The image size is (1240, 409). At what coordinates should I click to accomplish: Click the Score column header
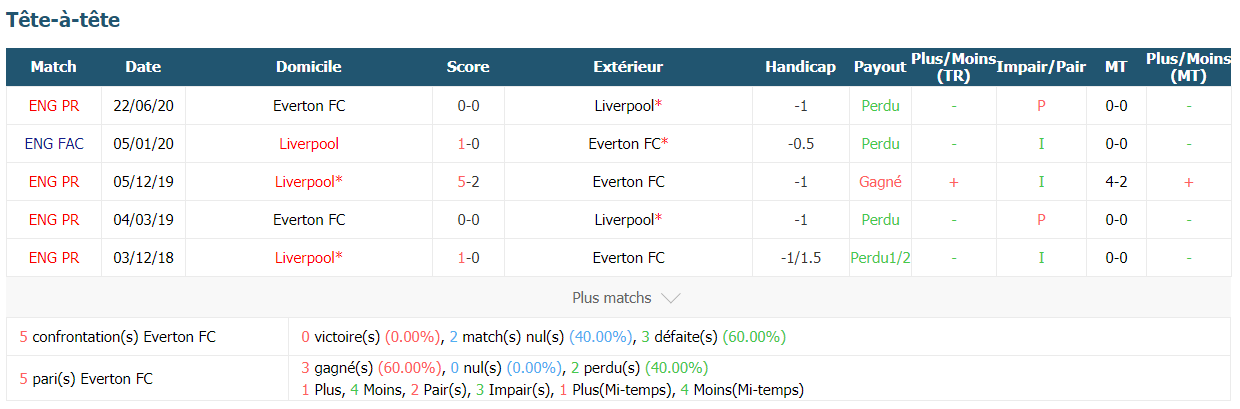(468, 67)
